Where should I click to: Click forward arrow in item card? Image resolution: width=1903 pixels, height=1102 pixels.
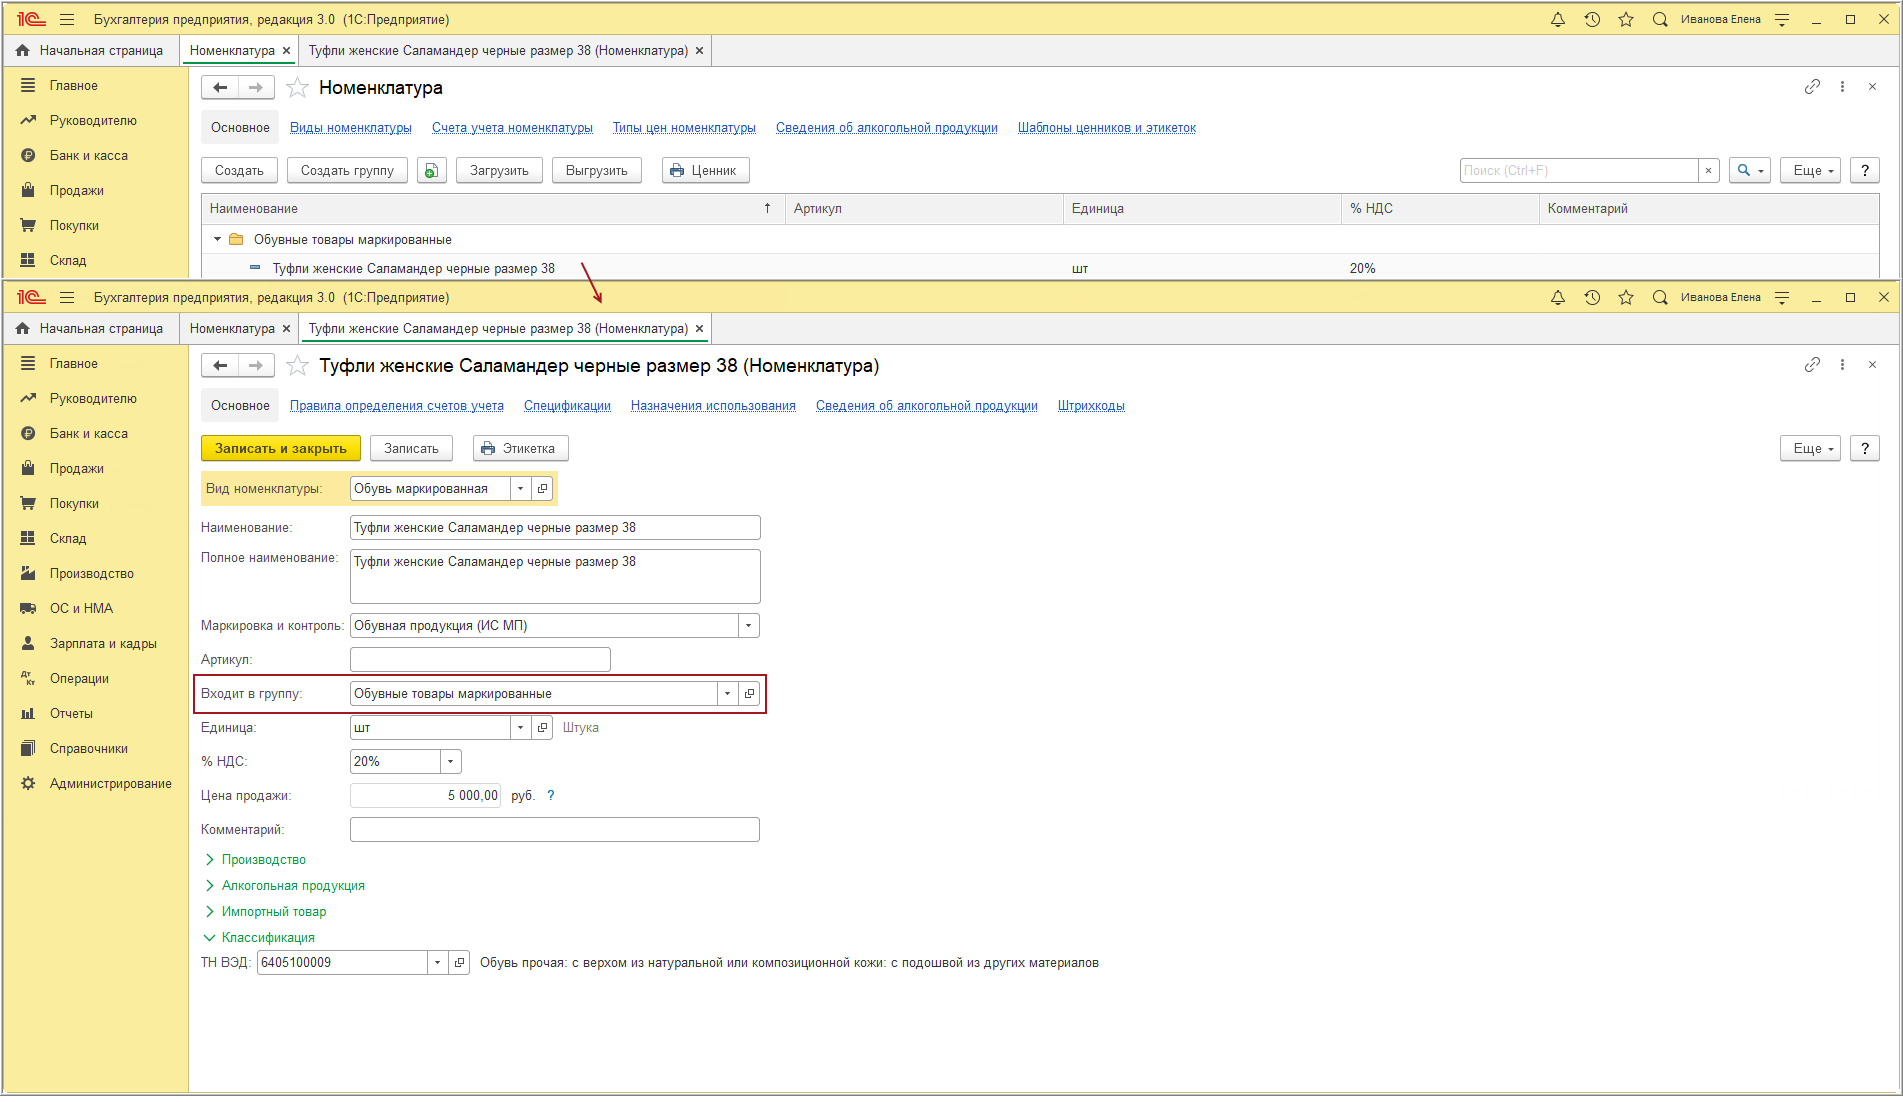coord(256,366)
